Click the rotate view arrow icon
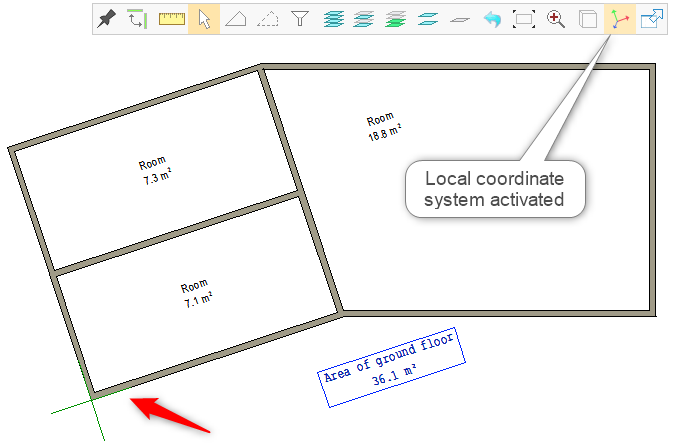678x444 pixels. click(138, 19)
